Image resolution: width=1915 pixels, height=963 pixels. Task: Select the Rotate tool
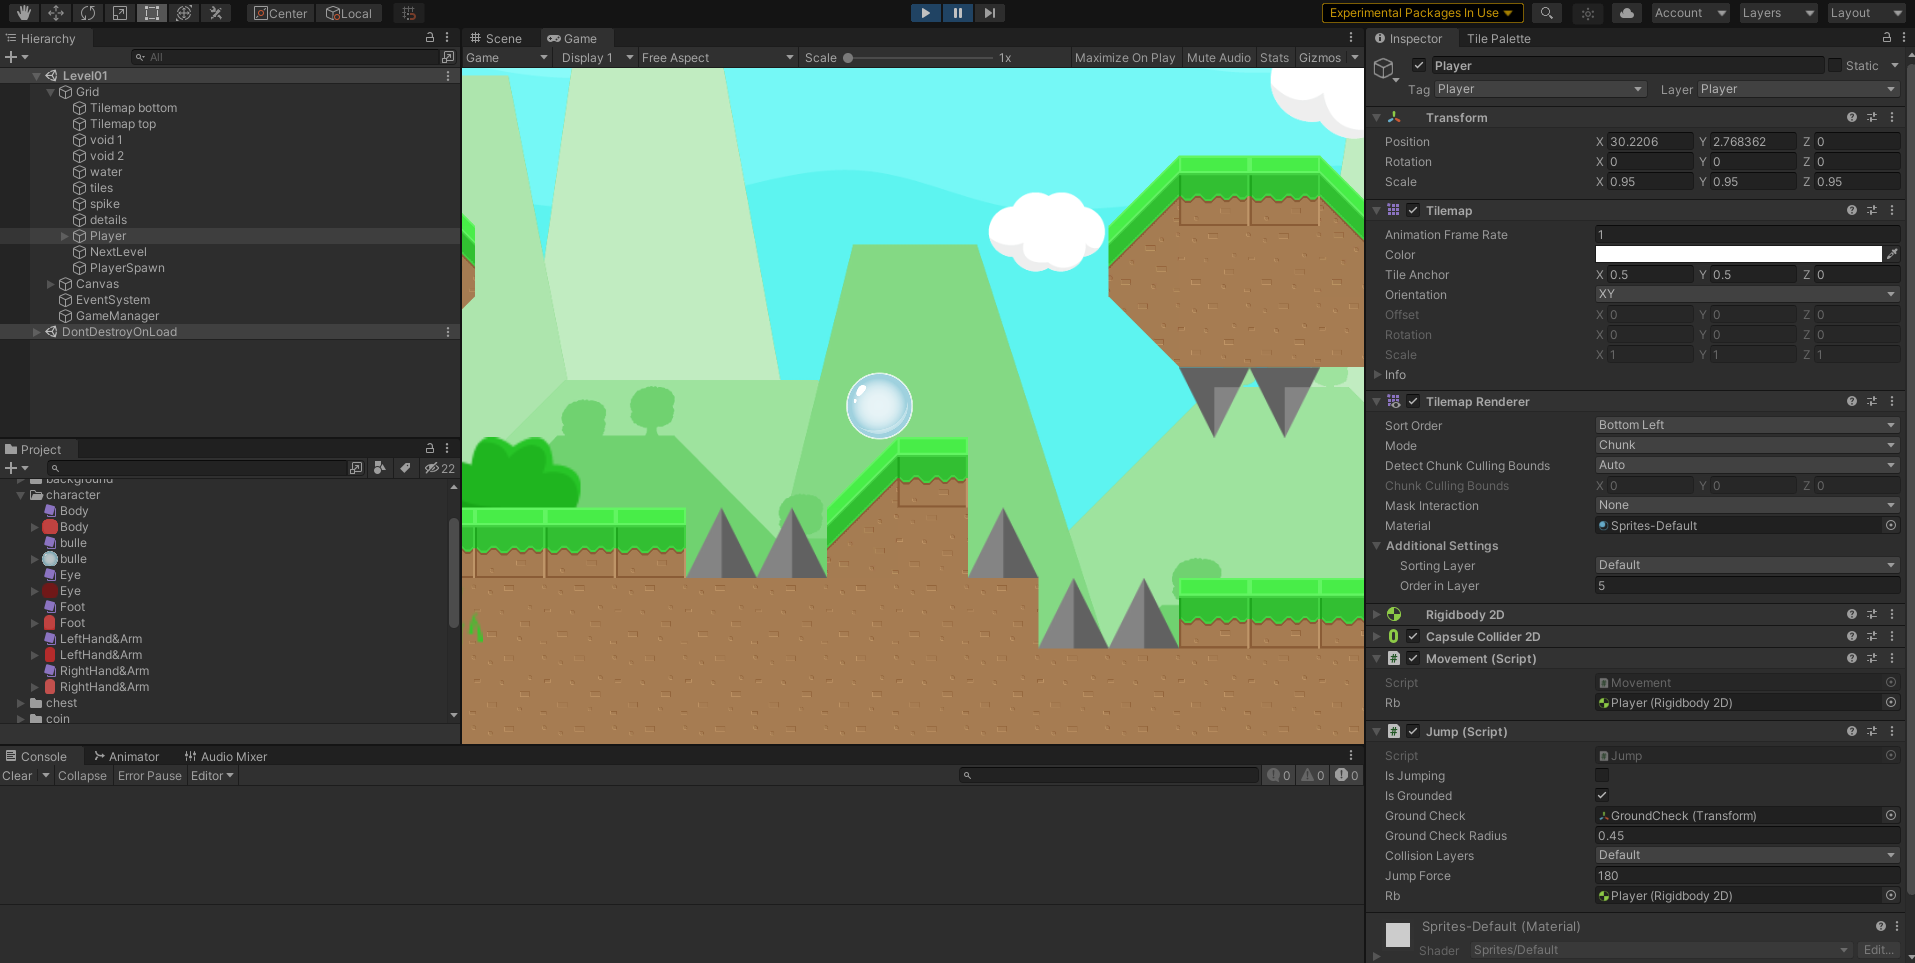pyautogui.click(x=88, y=13)
